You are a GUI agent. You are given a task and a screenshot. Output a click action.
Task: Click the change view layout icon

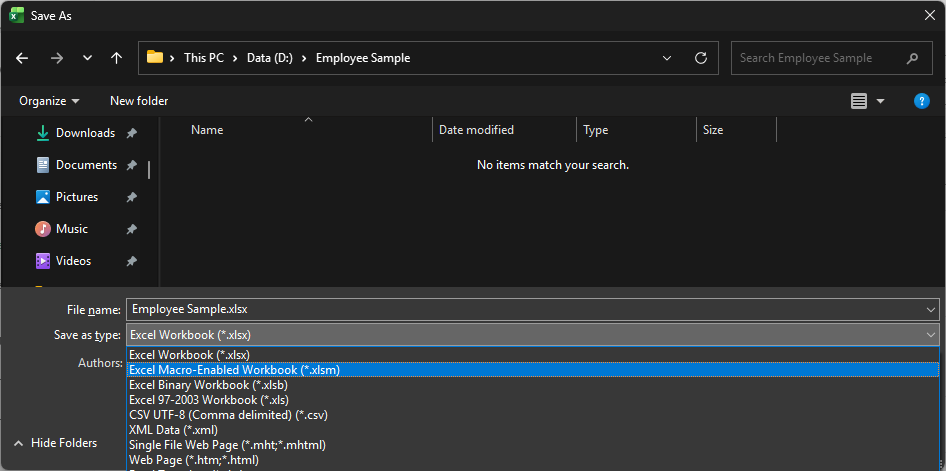tap(858, 101)
